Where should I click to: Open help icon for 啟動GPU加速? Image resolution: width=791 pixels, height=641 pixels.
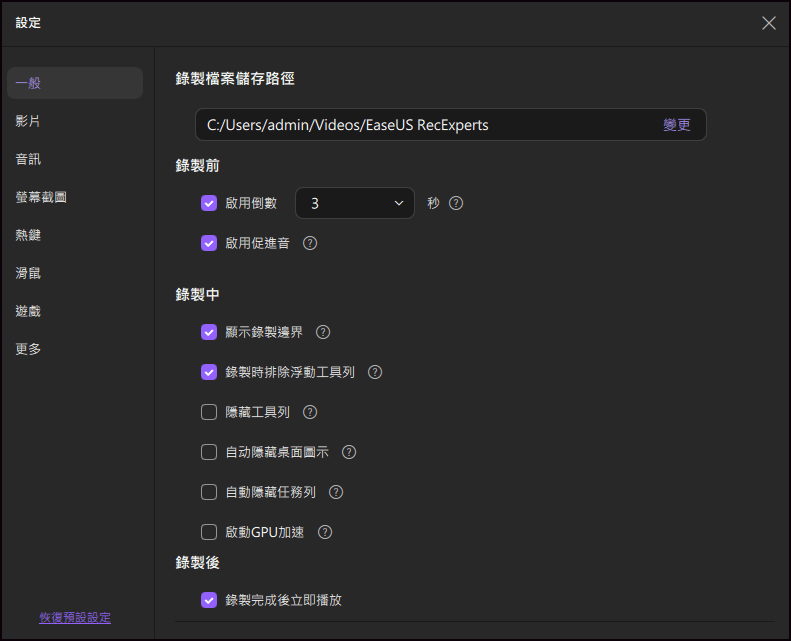pos(325,532)
